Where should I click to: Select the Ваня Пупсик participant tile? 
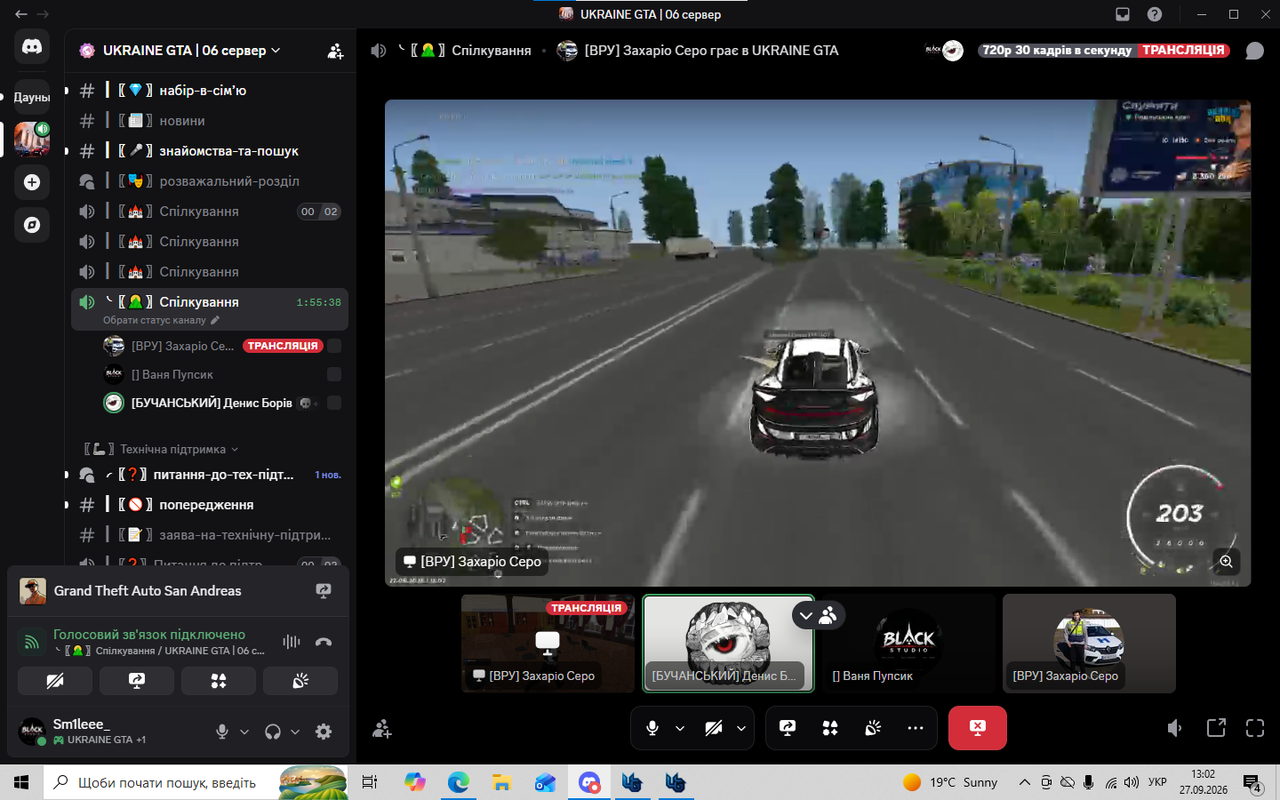tap(909, 643)
